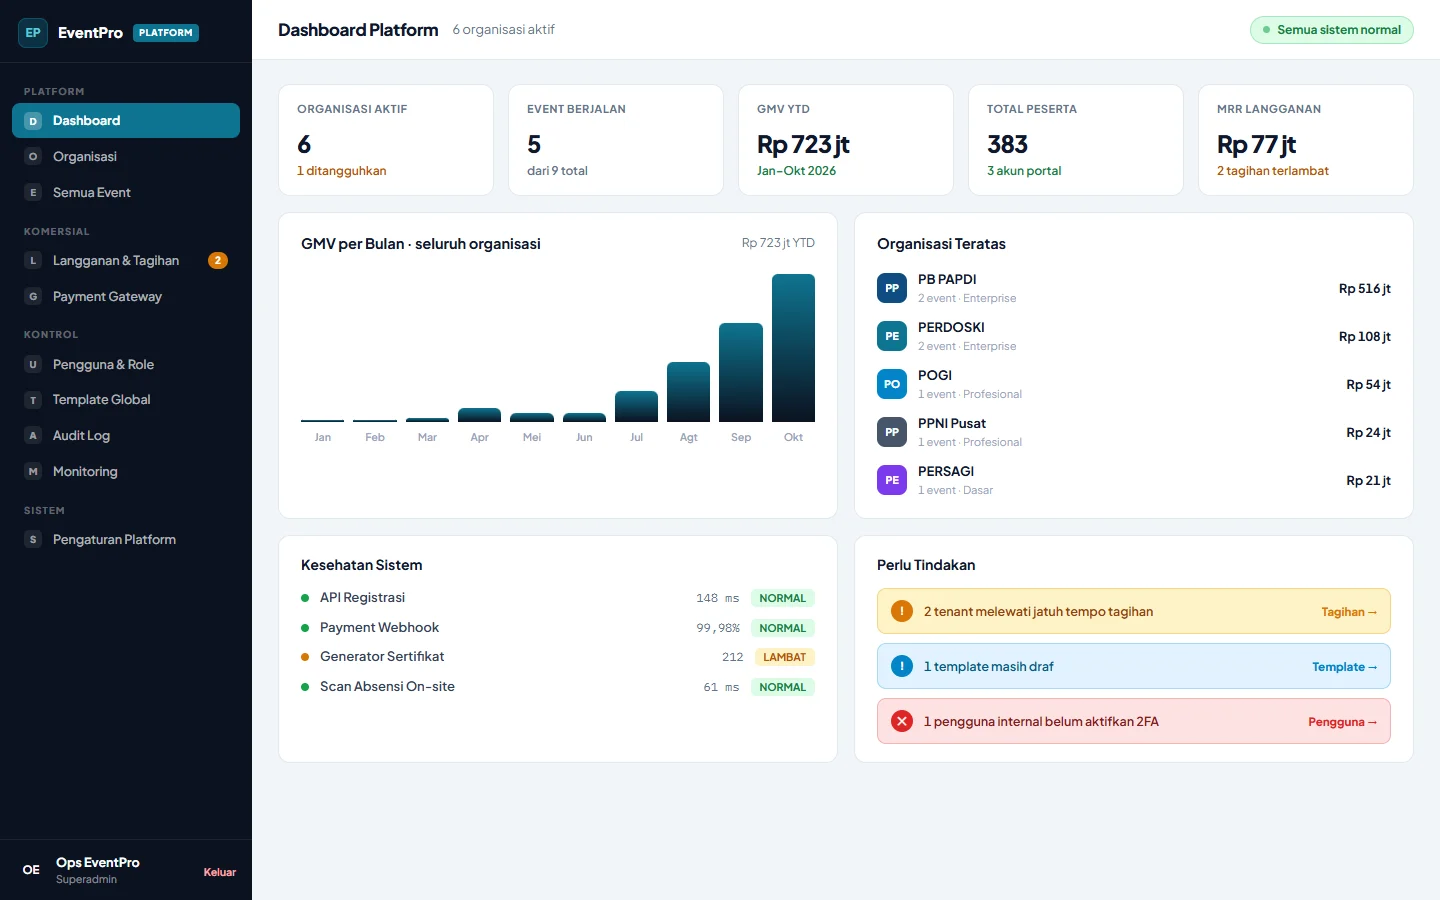The image size is (1440, 900).
Task: Follow the Tagihan link in overdue alert
Action: (x=1349, y=612)
